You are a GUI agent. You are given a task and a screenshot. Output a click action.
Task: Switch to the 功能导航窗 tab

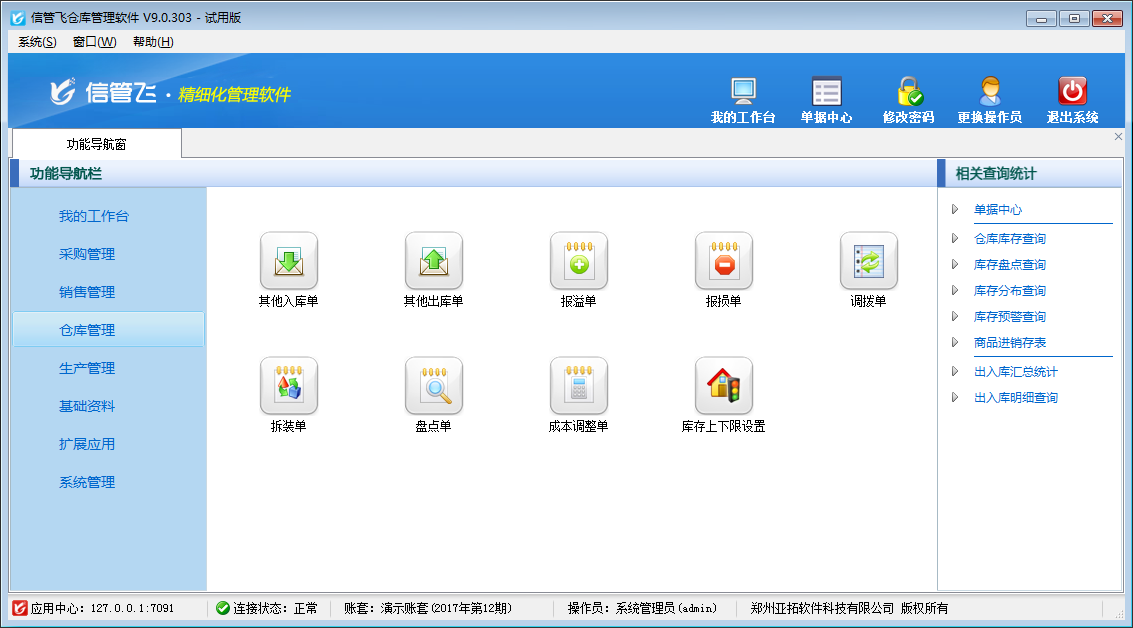97,144
